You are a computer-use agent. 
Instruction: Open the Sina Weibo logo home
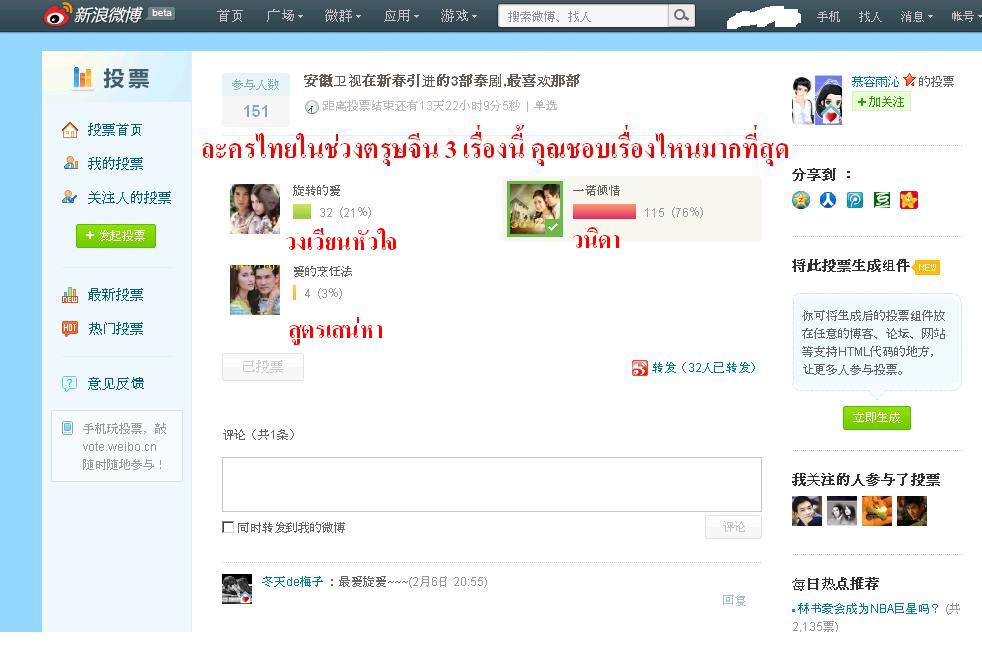(94, 14)
